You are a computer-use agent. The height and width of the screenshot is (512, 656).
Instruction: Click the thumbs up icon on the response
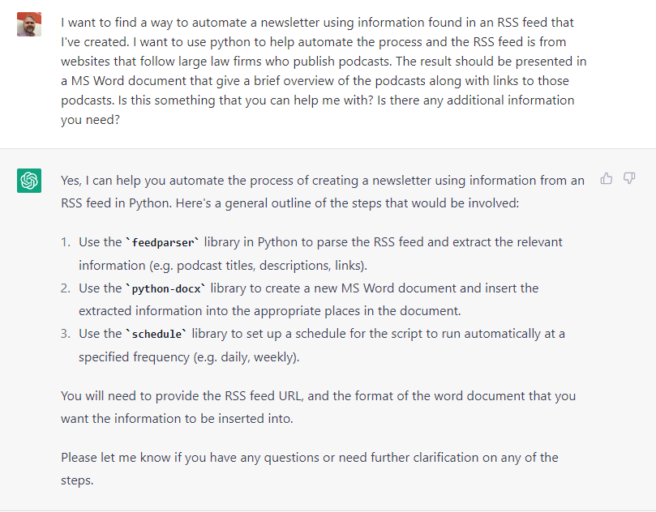point(606,179)
